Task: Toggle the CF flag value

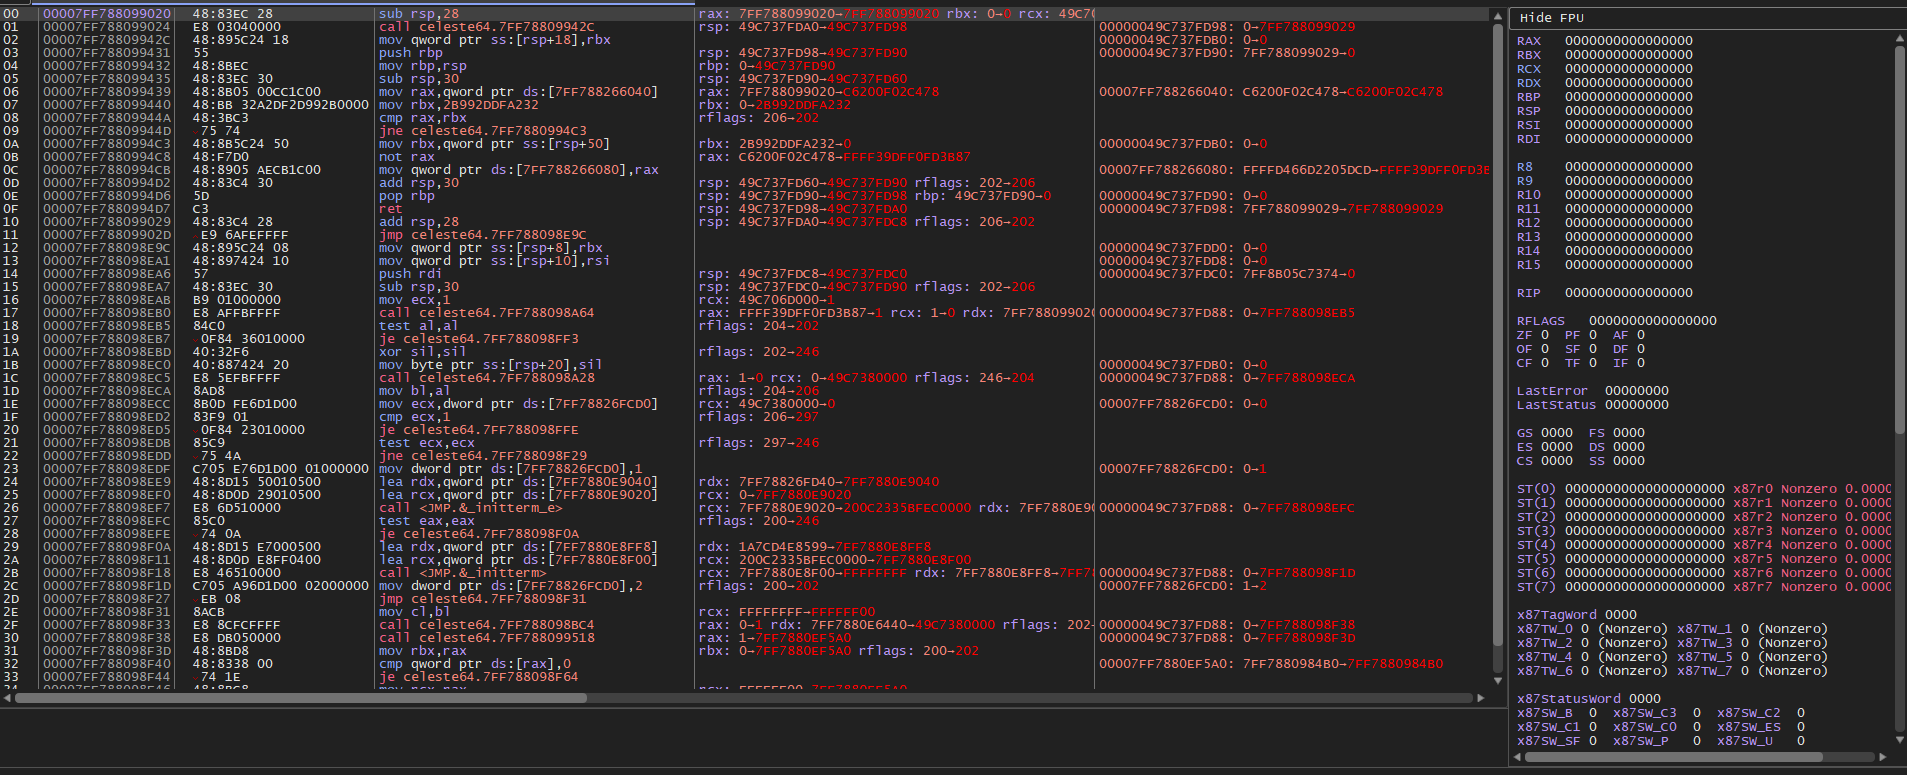Action: point(1545,363)
